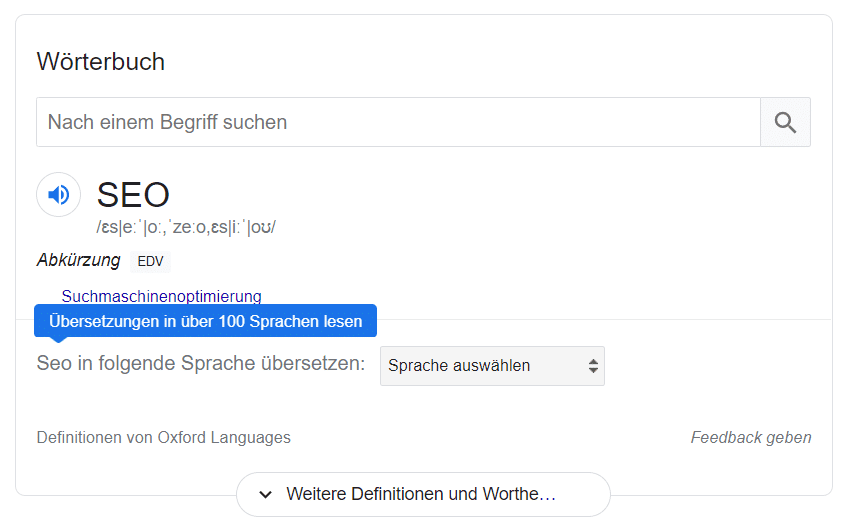Open the Suchmaschinenoptimierung link

(161, 296)
